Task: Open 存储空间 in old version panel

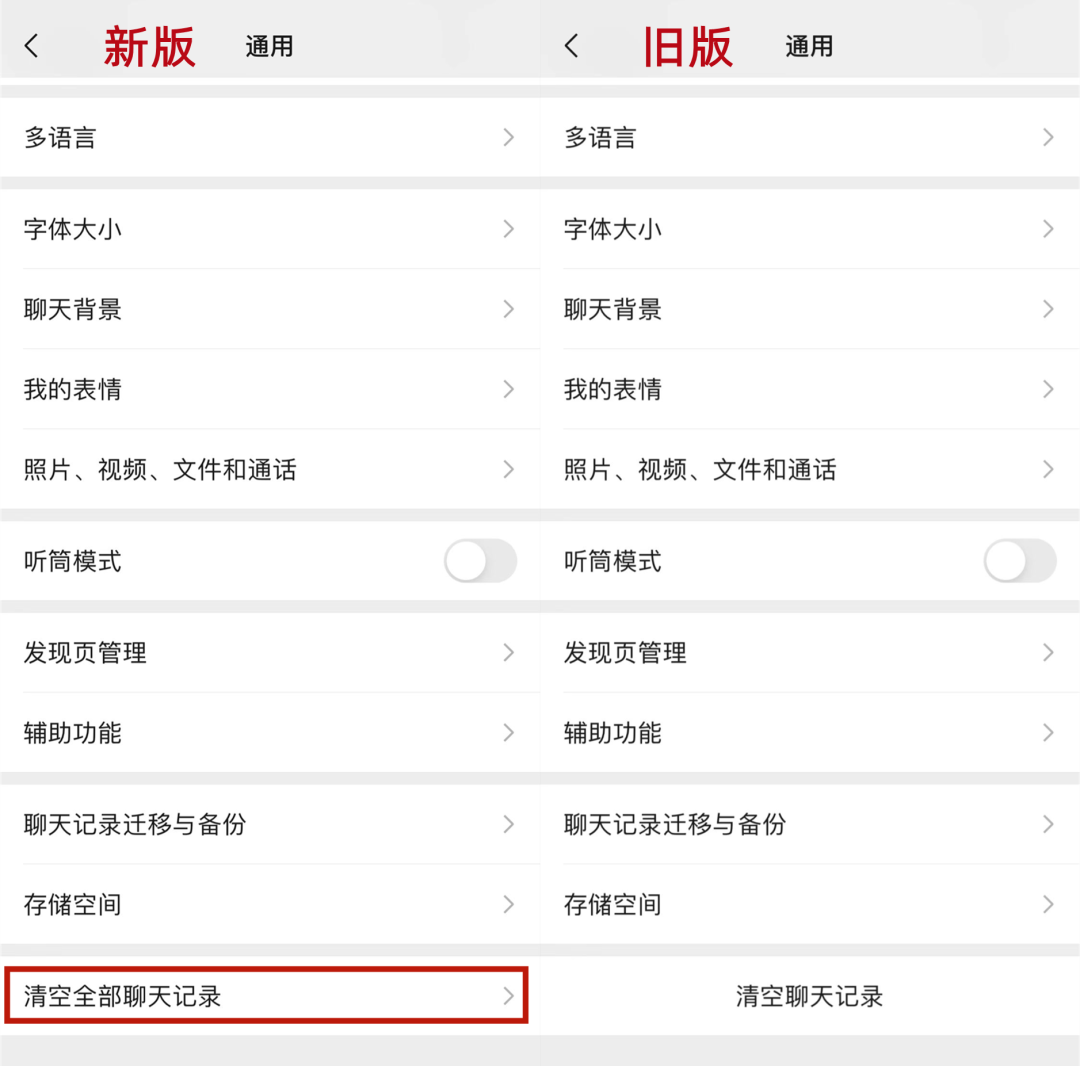Action: pos(613,905)
